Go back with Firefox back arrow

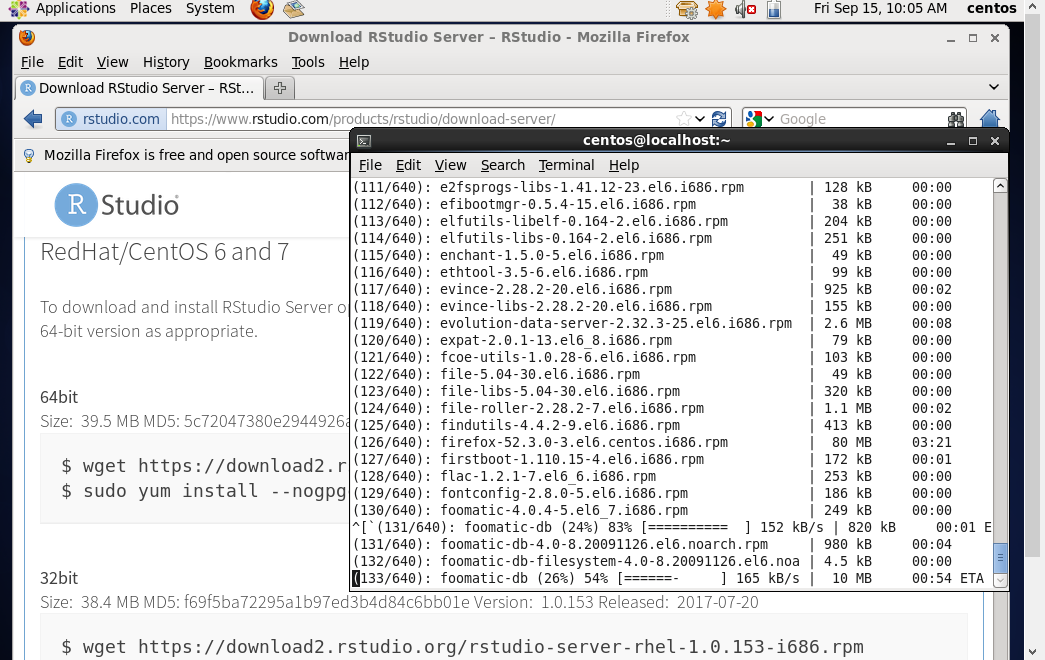pos(33,119)
